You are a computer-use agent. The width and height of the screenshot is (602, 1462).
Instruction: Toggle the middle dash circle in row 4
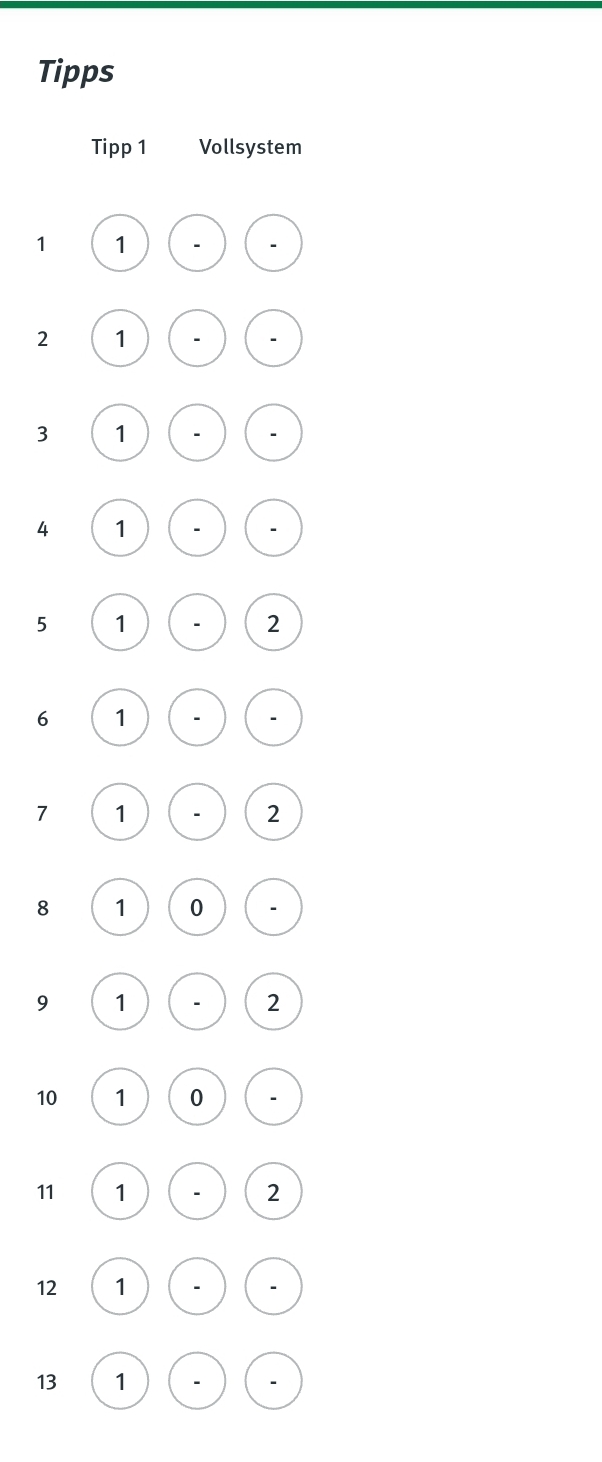197,528
